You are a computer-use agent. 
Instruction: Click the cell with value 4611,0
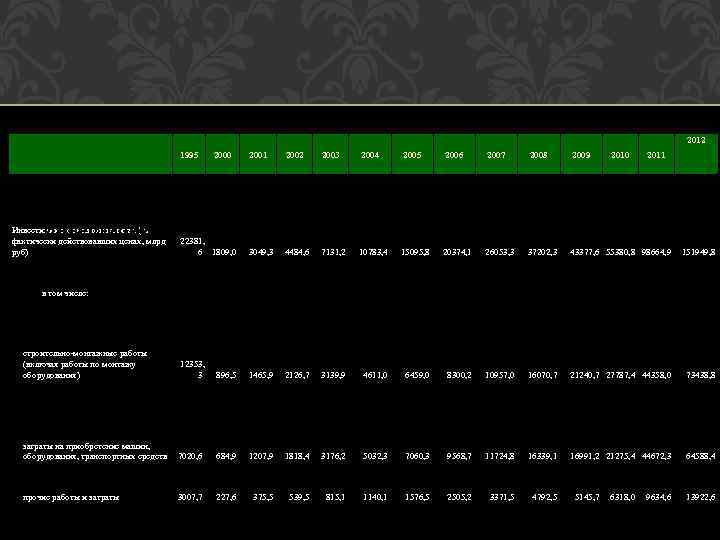(375, 375)
